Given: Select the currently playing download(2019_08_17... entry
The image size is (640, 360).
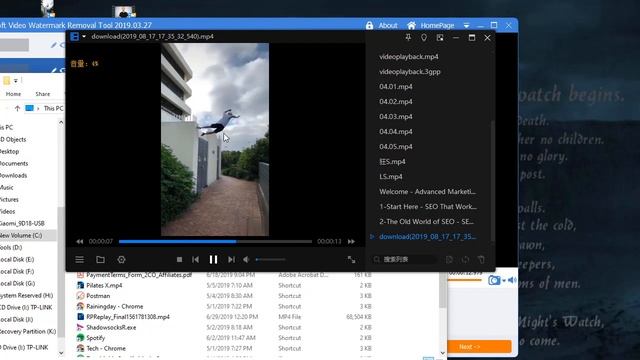Looking at the screenshot, I should click(x=429, y=237).
